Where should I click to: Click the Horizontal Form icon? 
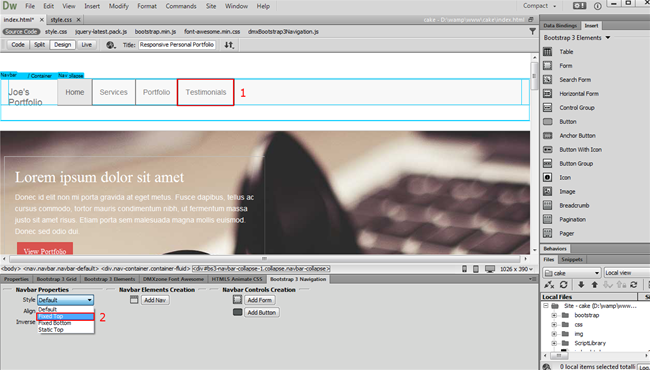pyautogui.click(x=547, y=94)
